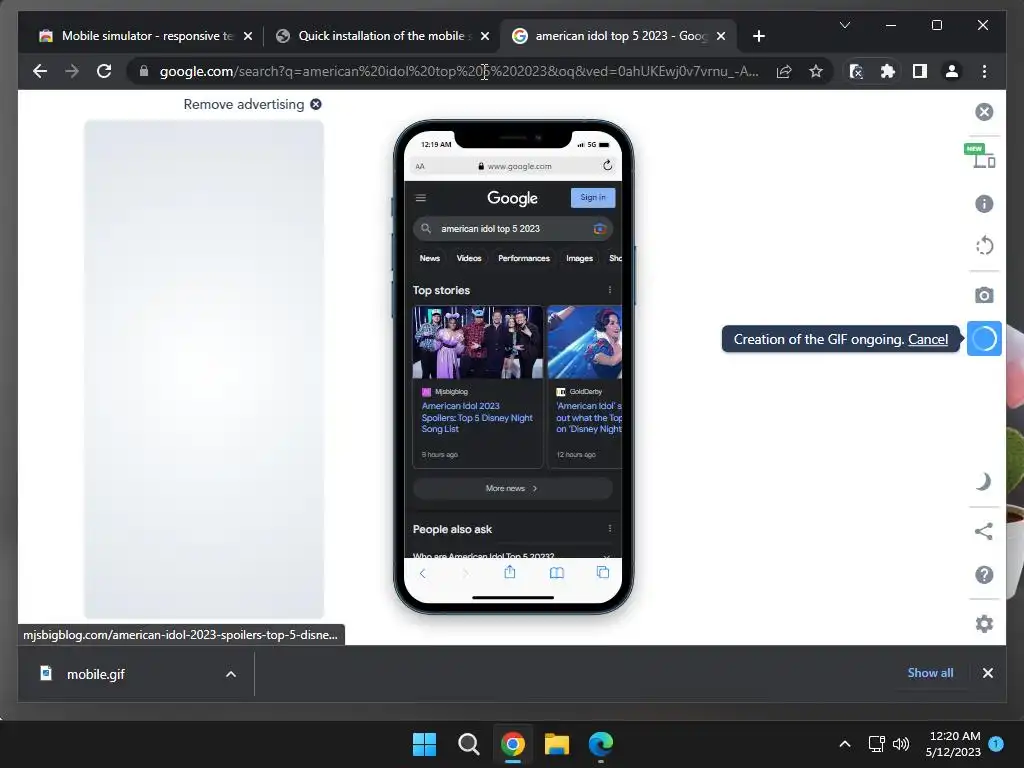Close the Quick installation tab
Viewport: 1024px width, 768px height.
[x=485, y=36]
